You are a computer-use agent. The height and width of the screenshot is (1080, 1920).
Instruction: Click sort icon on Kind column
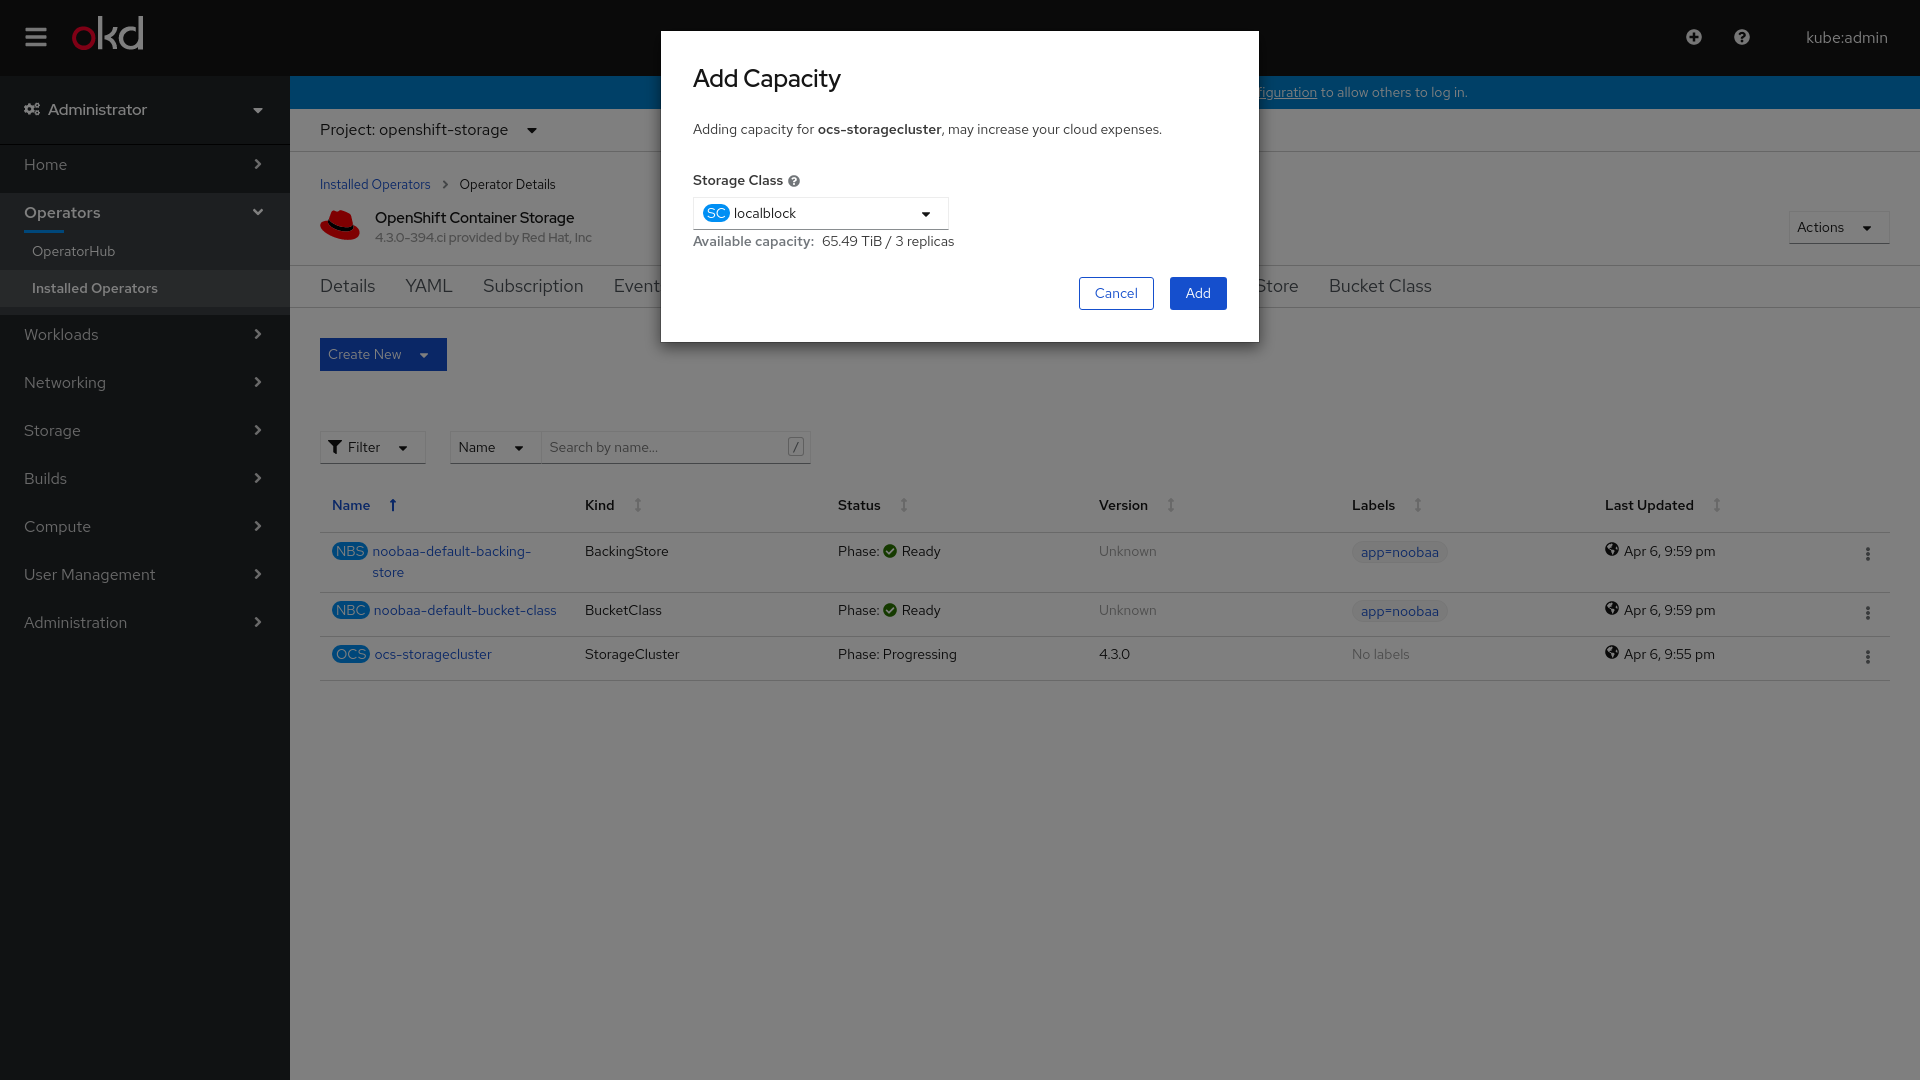[x=638, y=505]
